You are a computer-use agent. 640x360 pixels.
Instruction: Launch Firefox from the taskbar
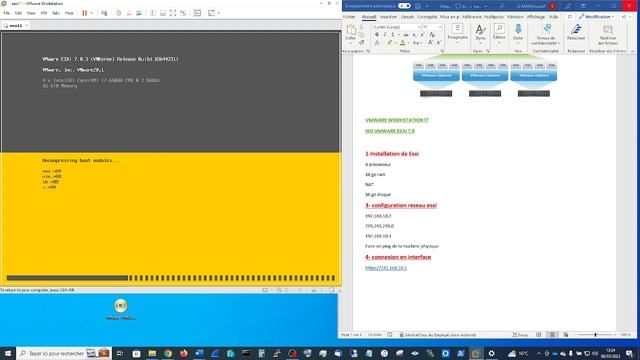(183, 353)
